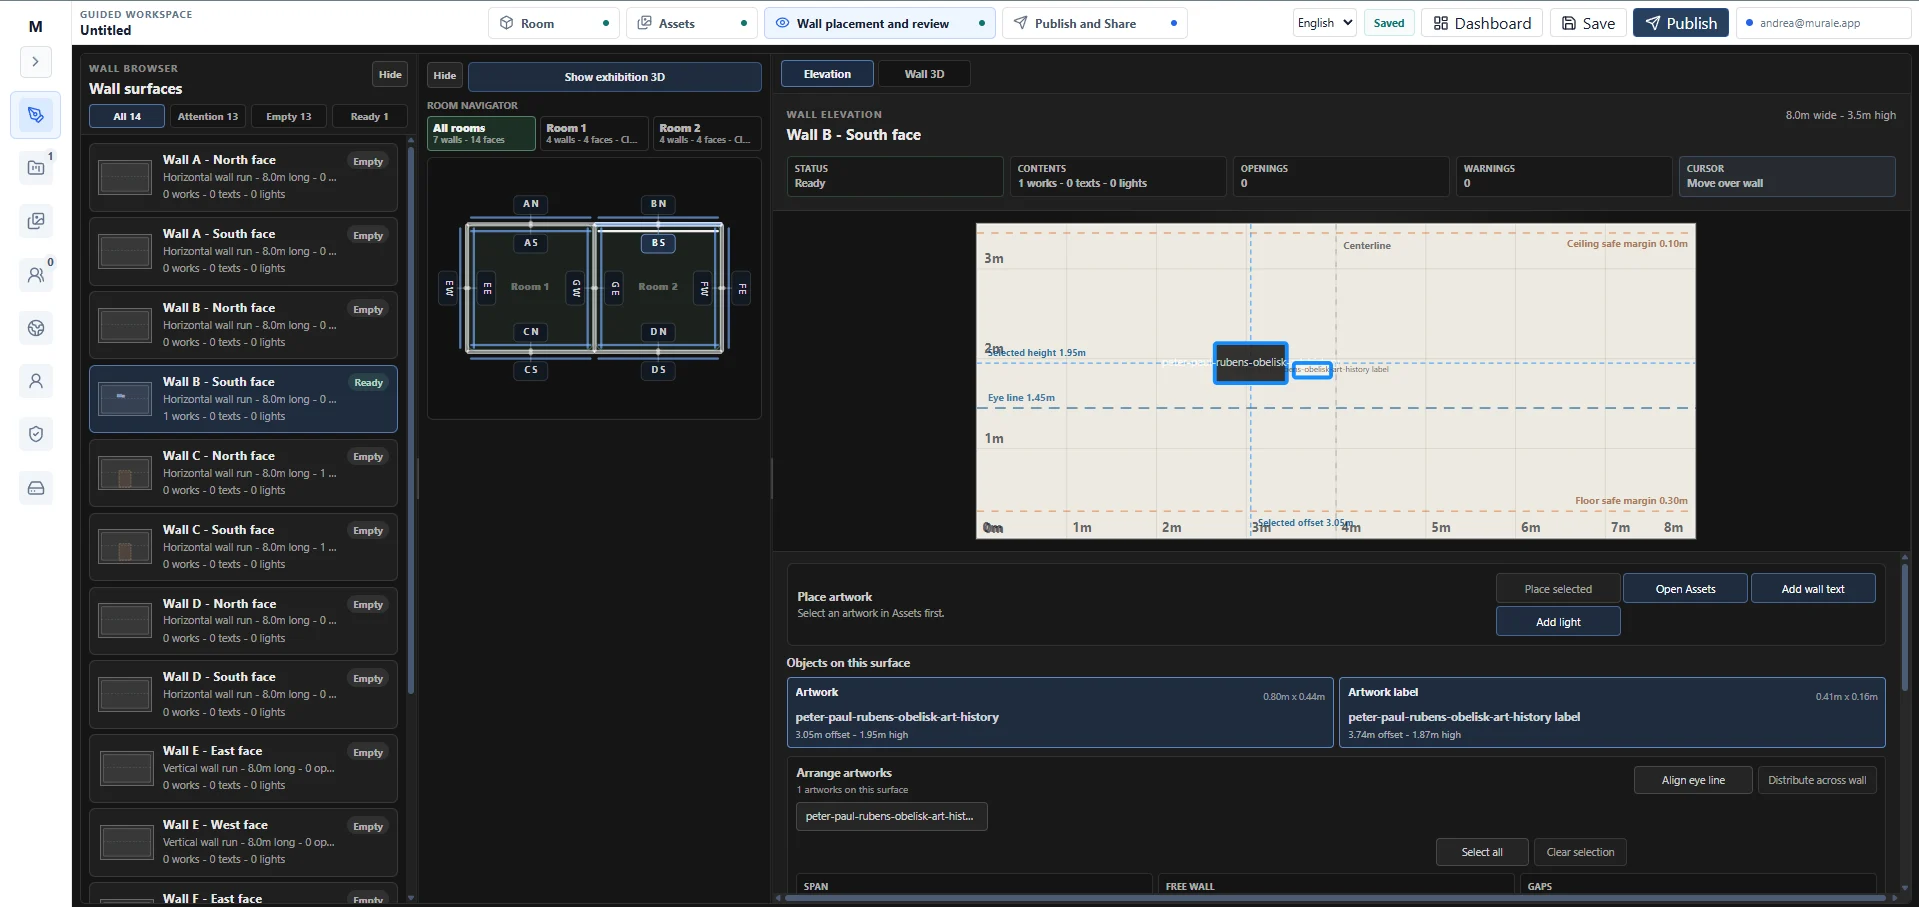Open the storage drive sidebar icon
1919x907 pixels.
tap(36, 488)
